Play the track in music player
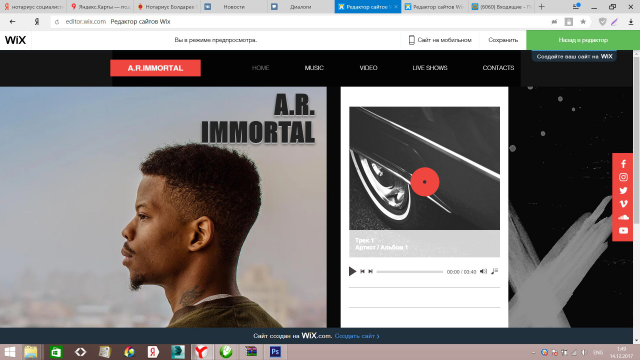 pyautogui.click(x=352, y=271)
